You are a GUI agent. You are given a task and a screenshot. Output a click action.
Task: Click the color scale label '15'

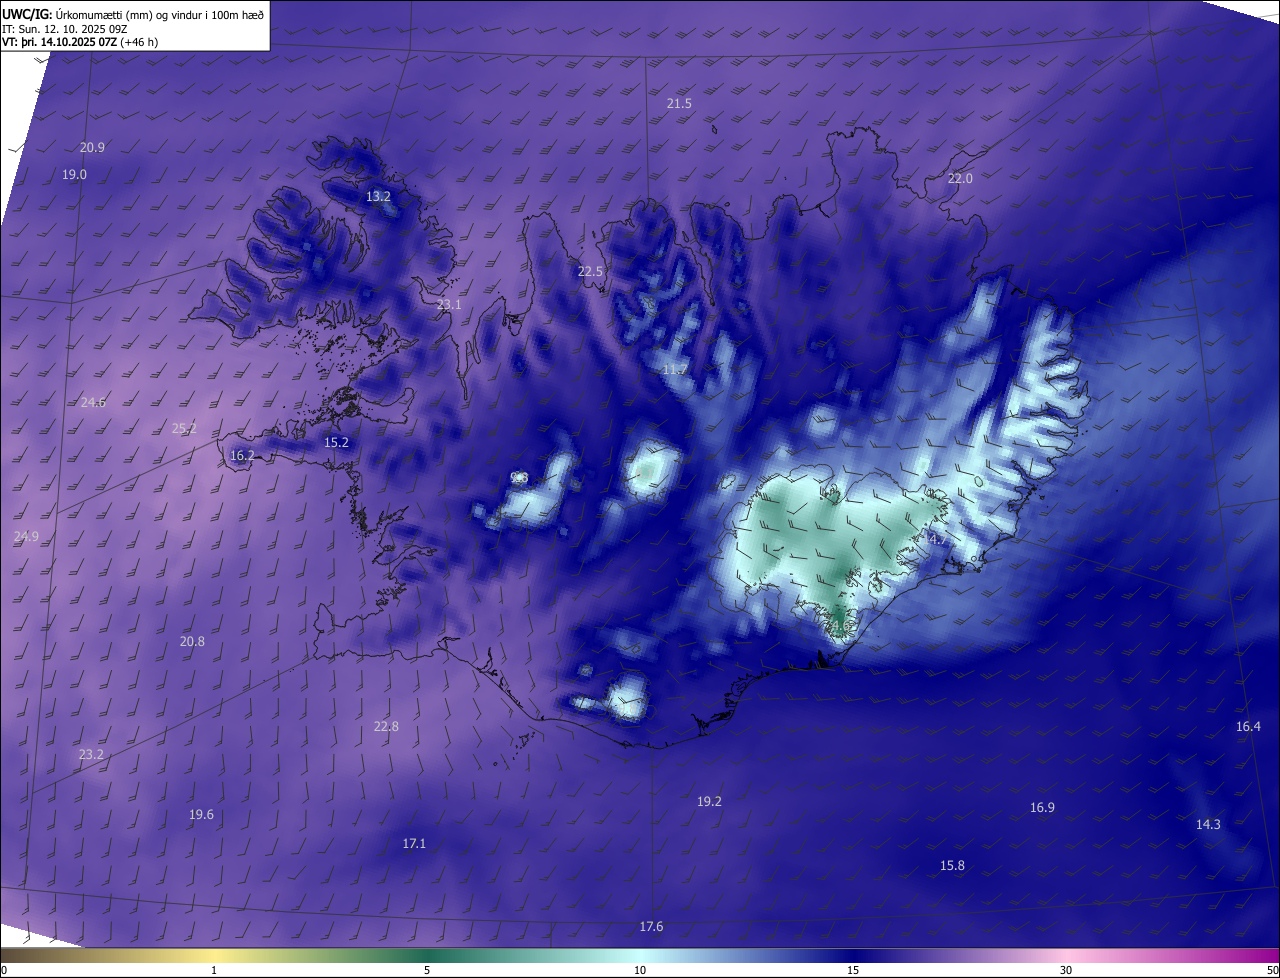pyautogui.click(x=853, y=971)
